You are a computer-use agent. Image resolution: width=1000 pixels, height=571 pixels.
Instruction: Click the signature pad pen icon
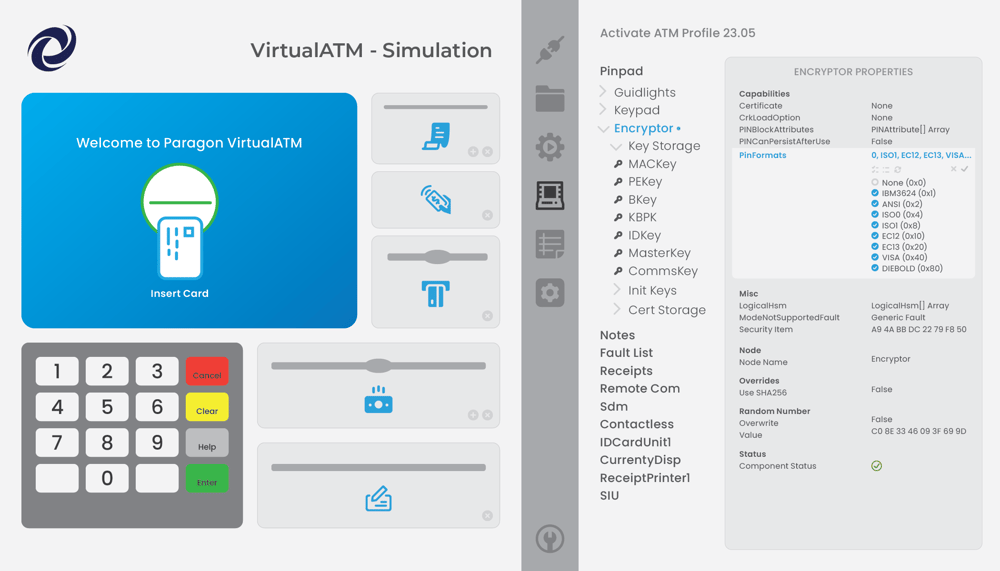378,499
